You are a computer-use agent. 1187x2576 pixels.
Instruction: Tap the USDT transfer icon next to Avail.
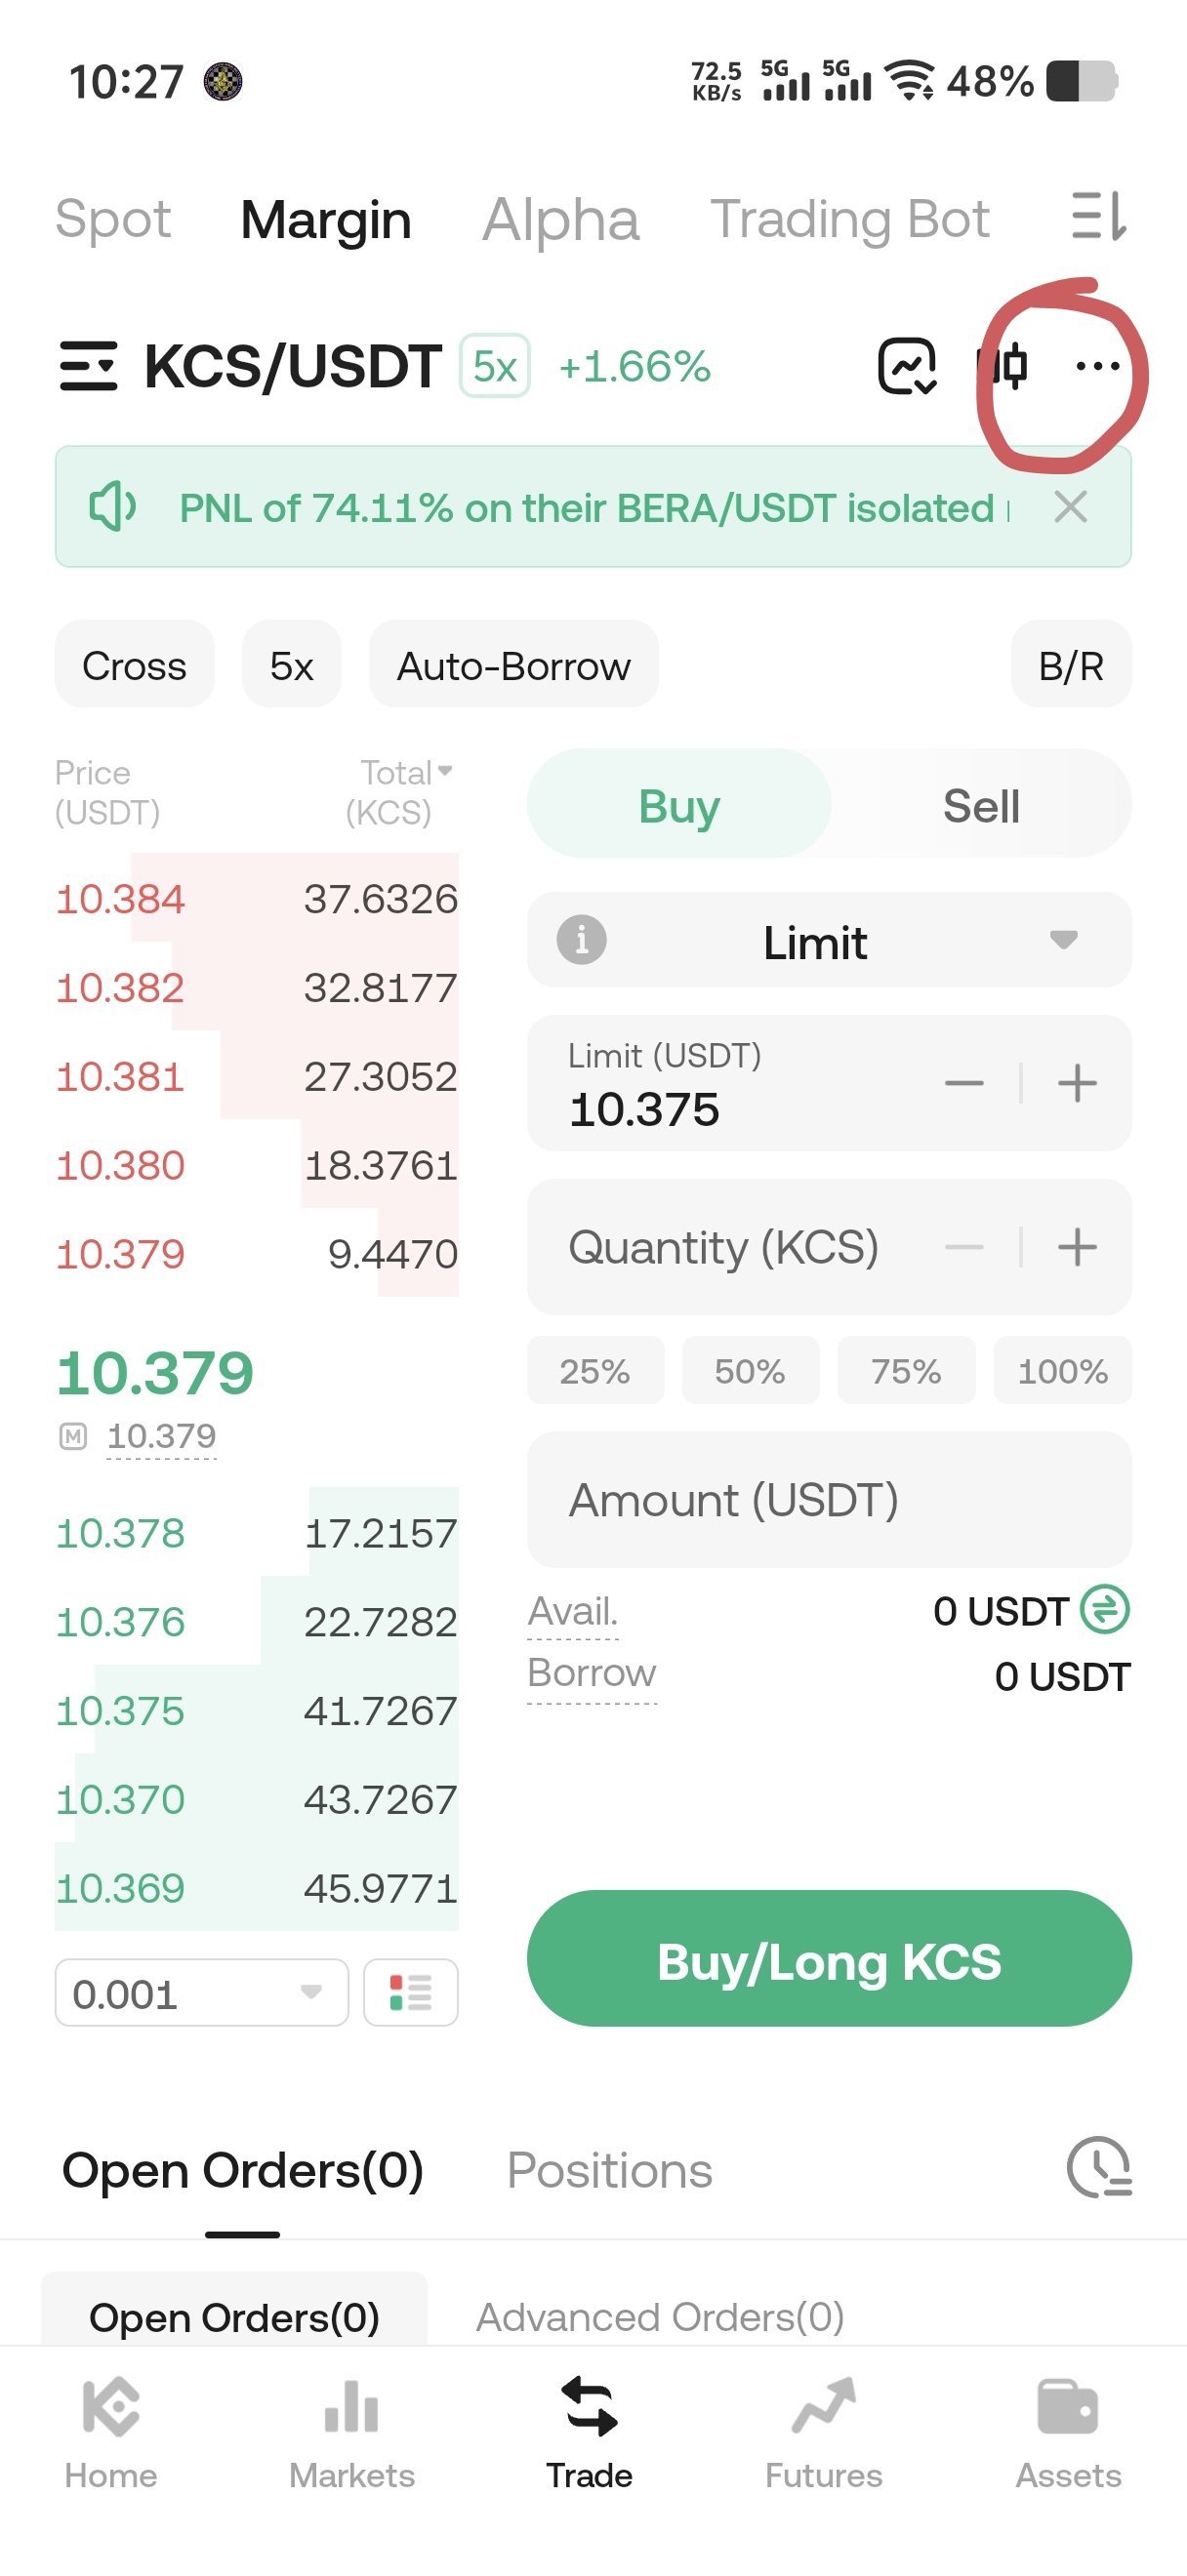point(1105,1610)
